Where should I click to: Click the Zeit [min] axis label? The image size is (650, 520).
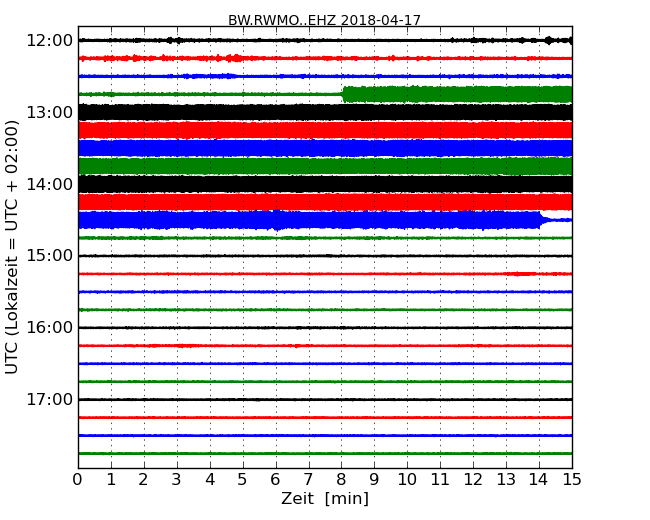325,498
